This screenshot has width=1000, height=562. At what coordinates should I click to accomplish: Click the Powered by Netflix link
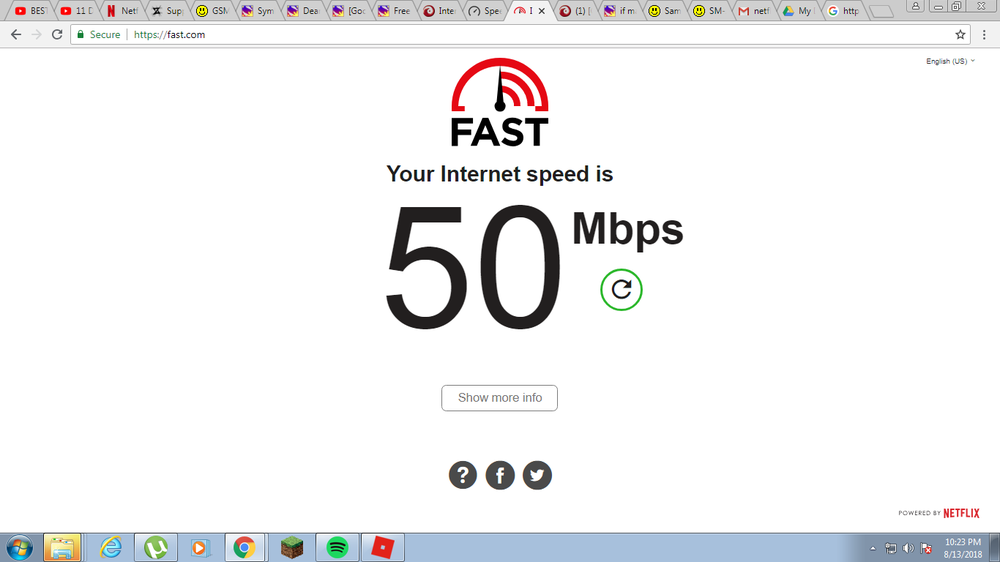point(939,513)
